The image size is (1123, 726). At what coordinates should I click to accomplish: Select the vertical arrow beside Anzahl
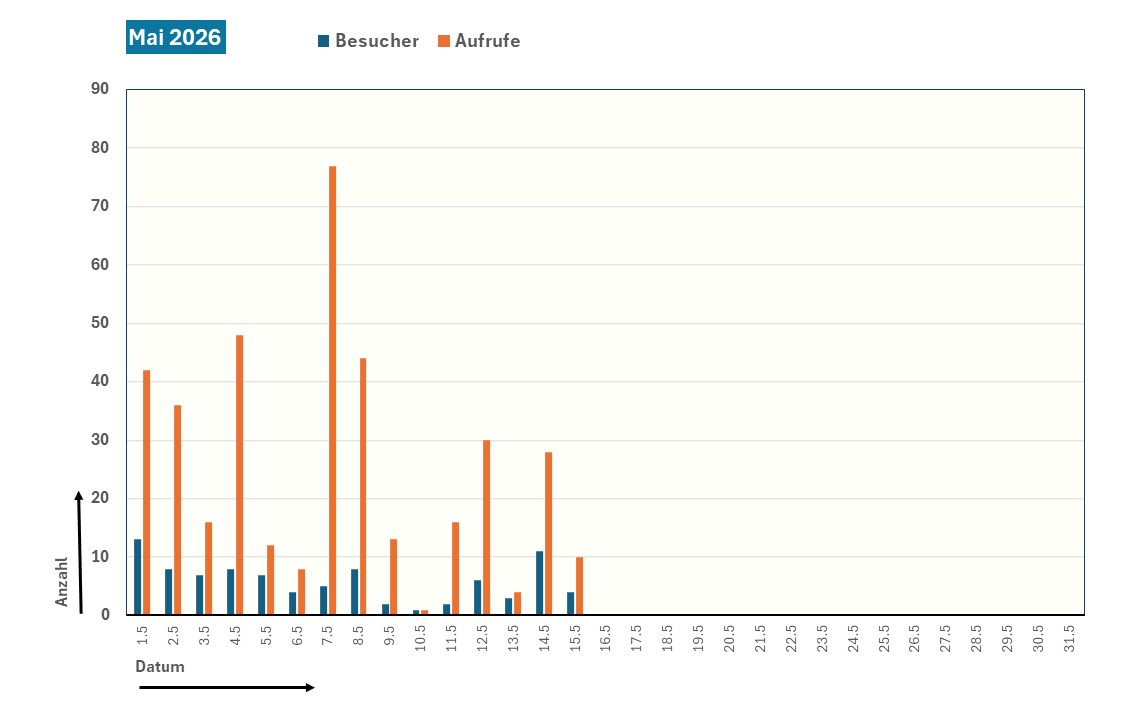point(79,552)
